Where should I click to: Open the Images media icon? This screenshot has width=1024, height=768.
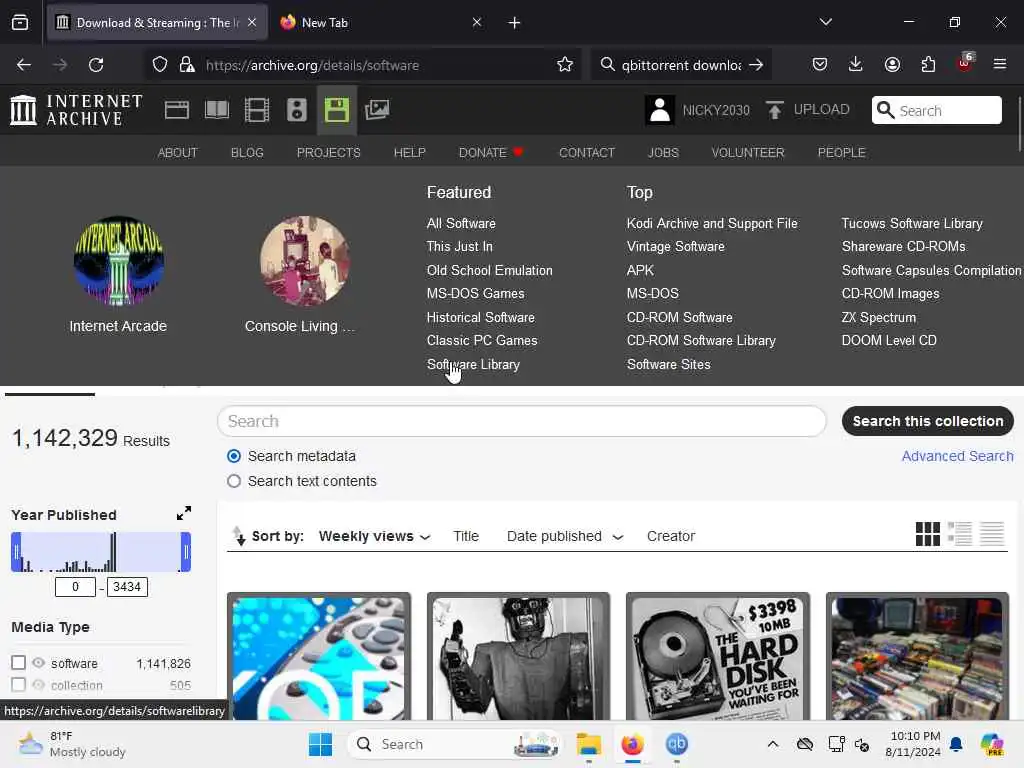pyautogui.click(x=377, y=110)
